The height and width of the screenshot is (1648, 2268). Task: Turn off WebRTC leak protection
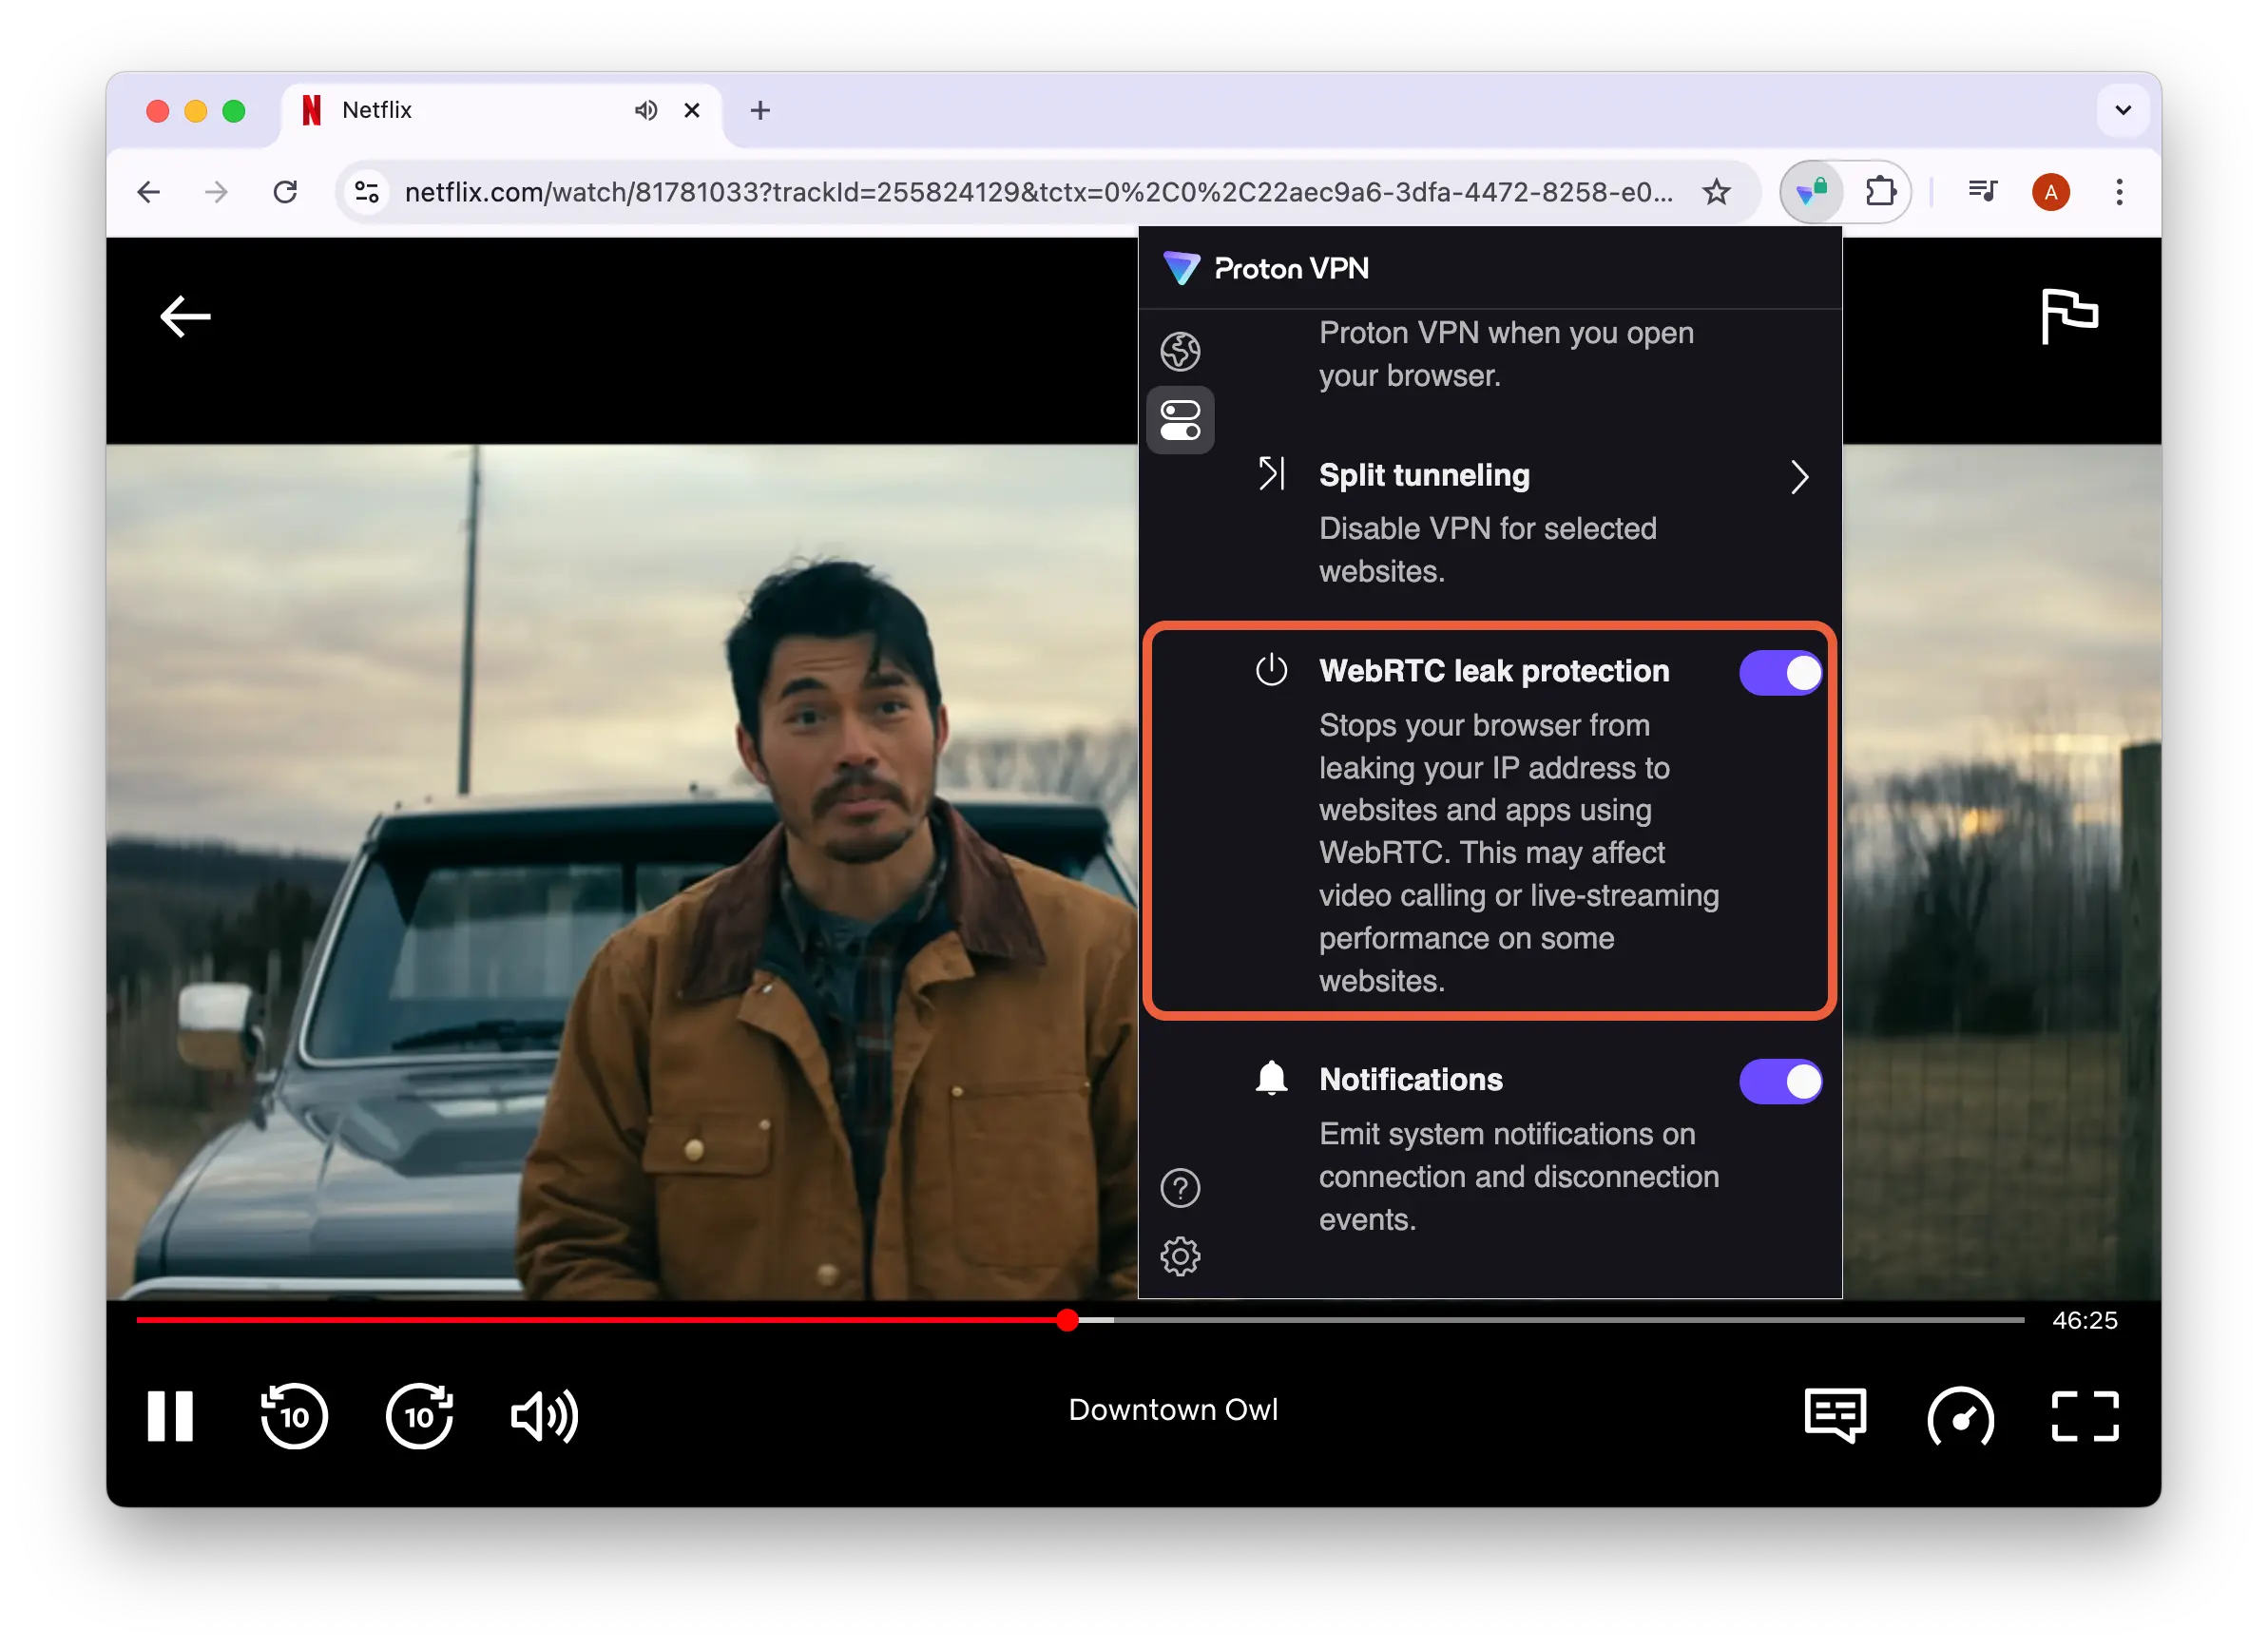tap(1780, 673)
